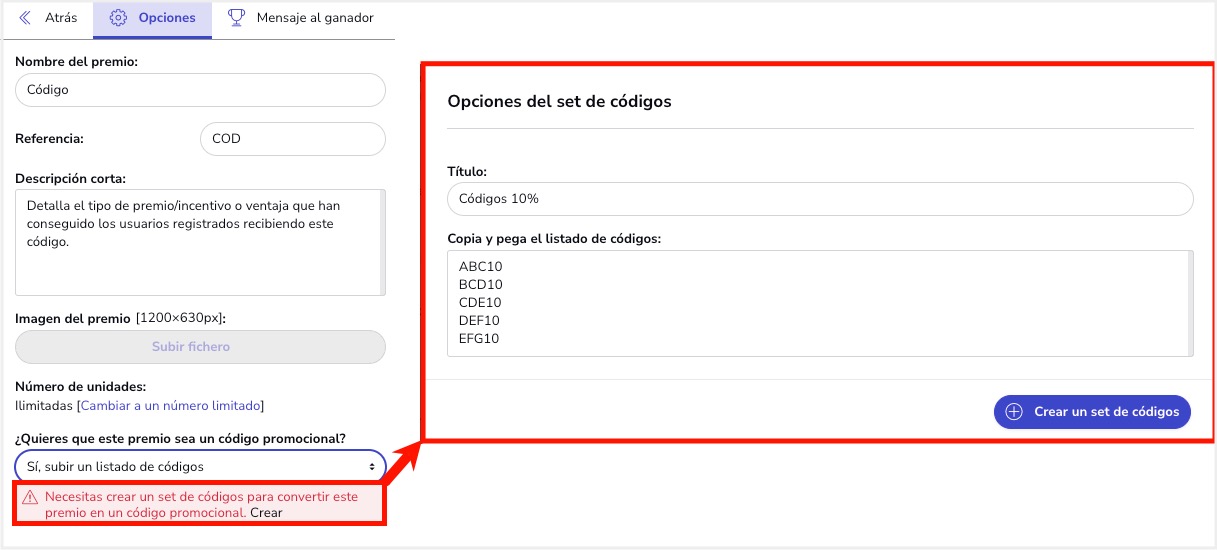Click the gear icon on Opciones tab
The image size is (1217, 550).
(x=118, y=18)
